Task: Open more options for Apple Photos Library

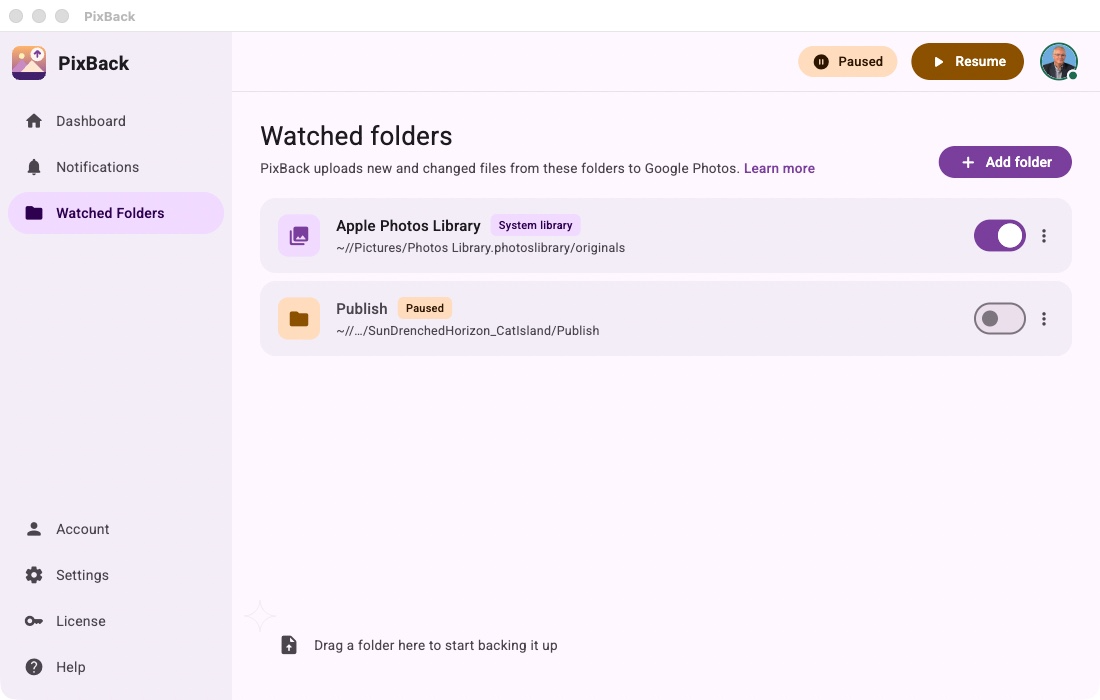Action: (1044, 236)
